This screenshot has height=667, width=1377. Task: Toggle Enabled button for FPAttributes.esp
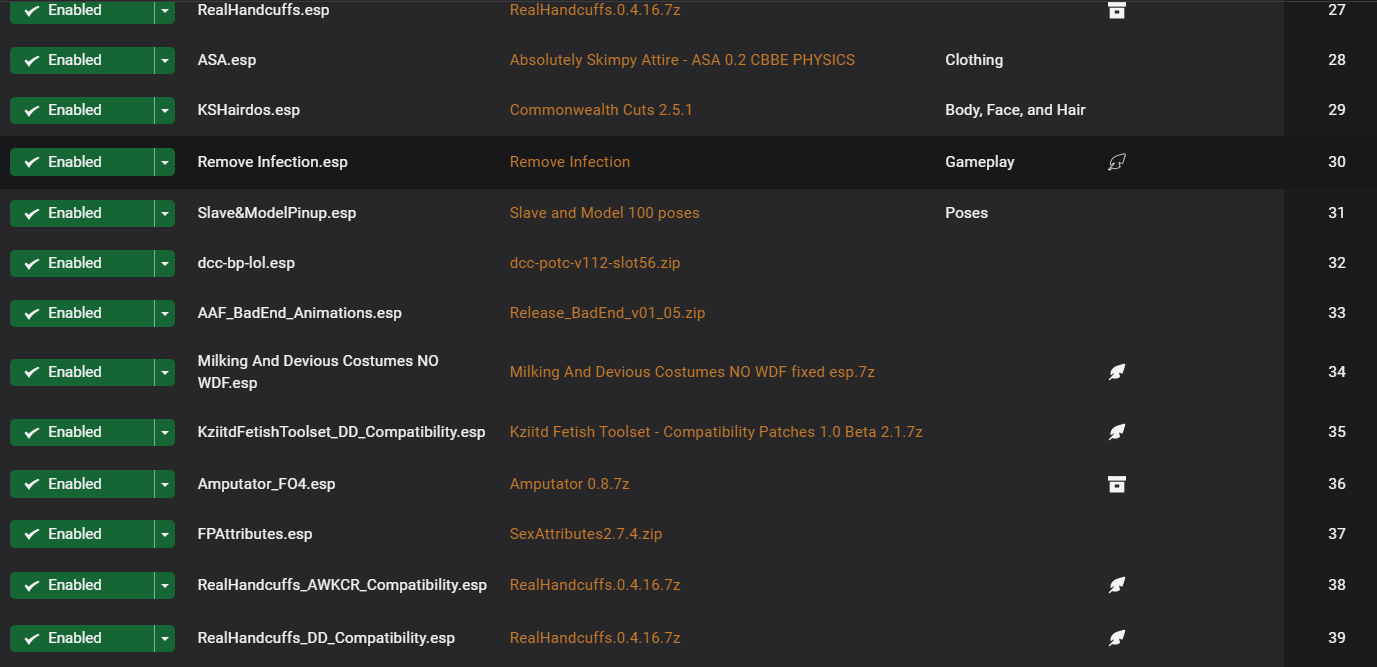point(82,534)
